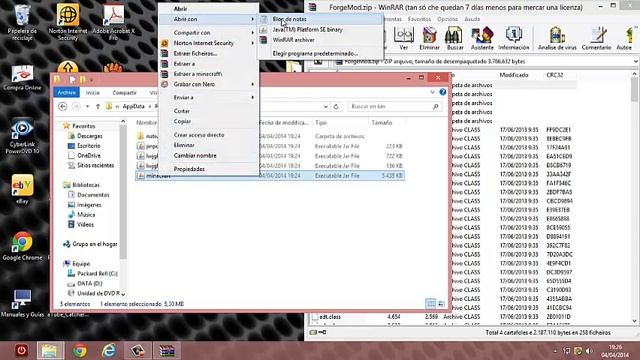
Task: Select Eliminar in context menu
Action: 209,145
